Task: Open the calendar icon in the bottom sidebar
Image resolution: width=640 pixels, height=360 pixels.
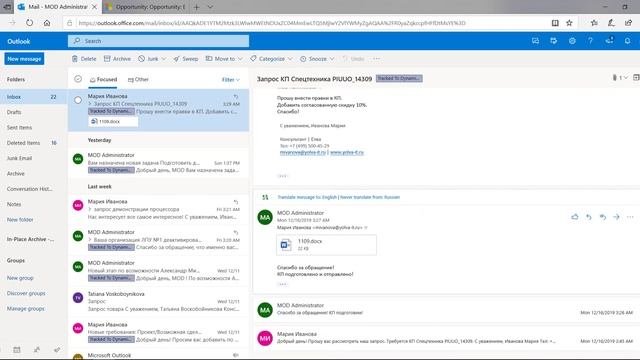Action: tap(17, 349)
